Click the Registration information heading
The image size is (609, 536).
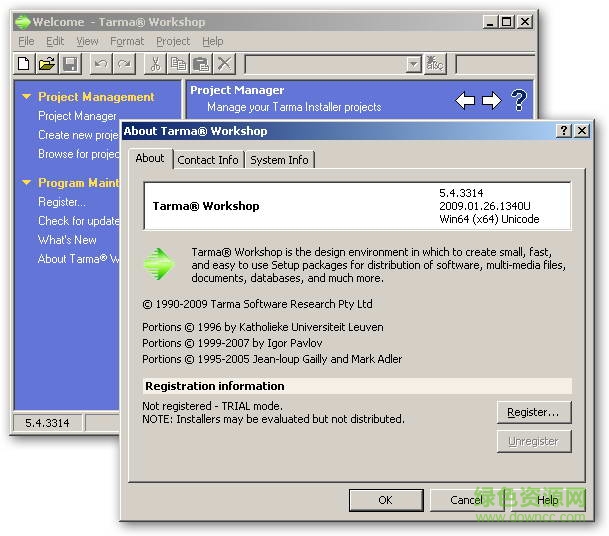214,386
